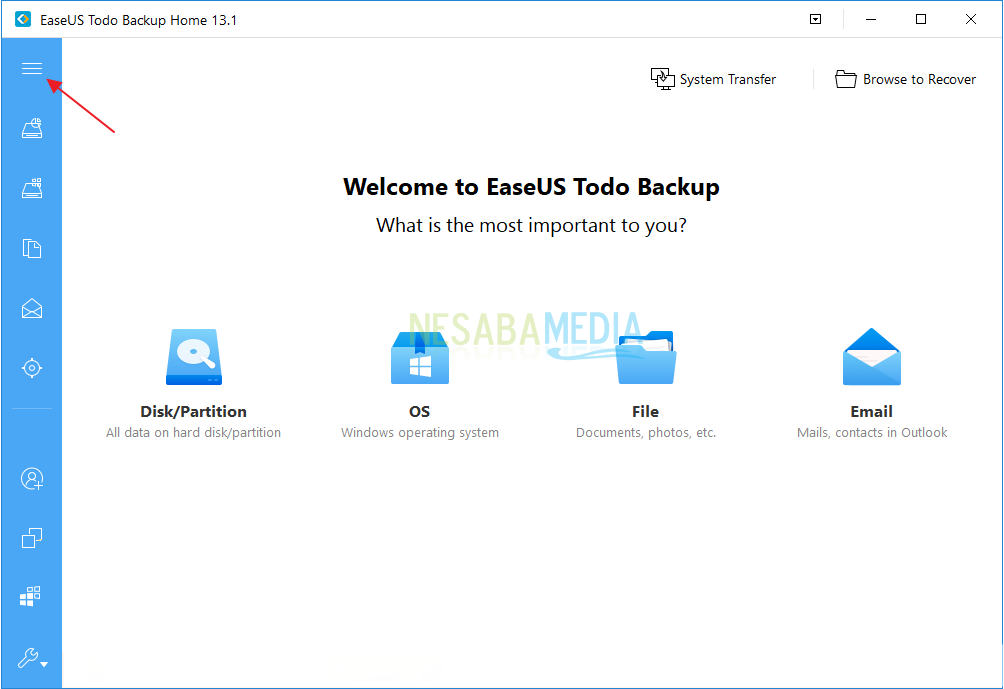Click System Transfer at the top
The image size is (1004, 689).
pyautogui.click(x=713, y=79)
